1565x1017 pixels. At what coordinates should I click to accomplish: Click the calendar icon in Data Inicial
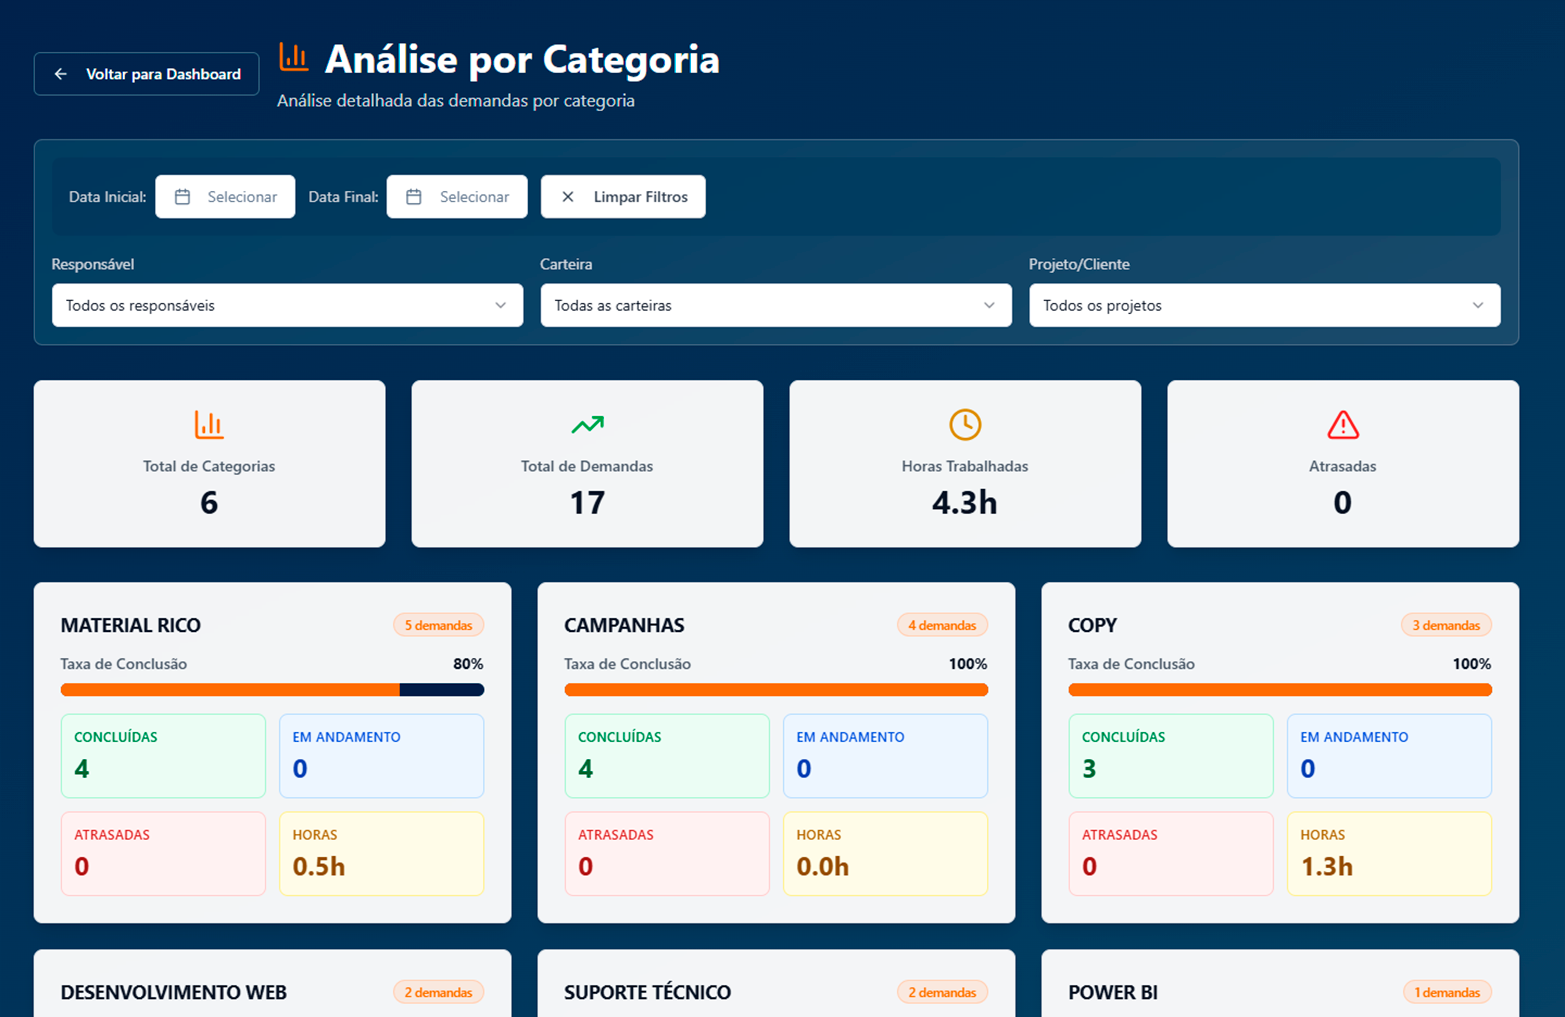(x=182, y=197)
